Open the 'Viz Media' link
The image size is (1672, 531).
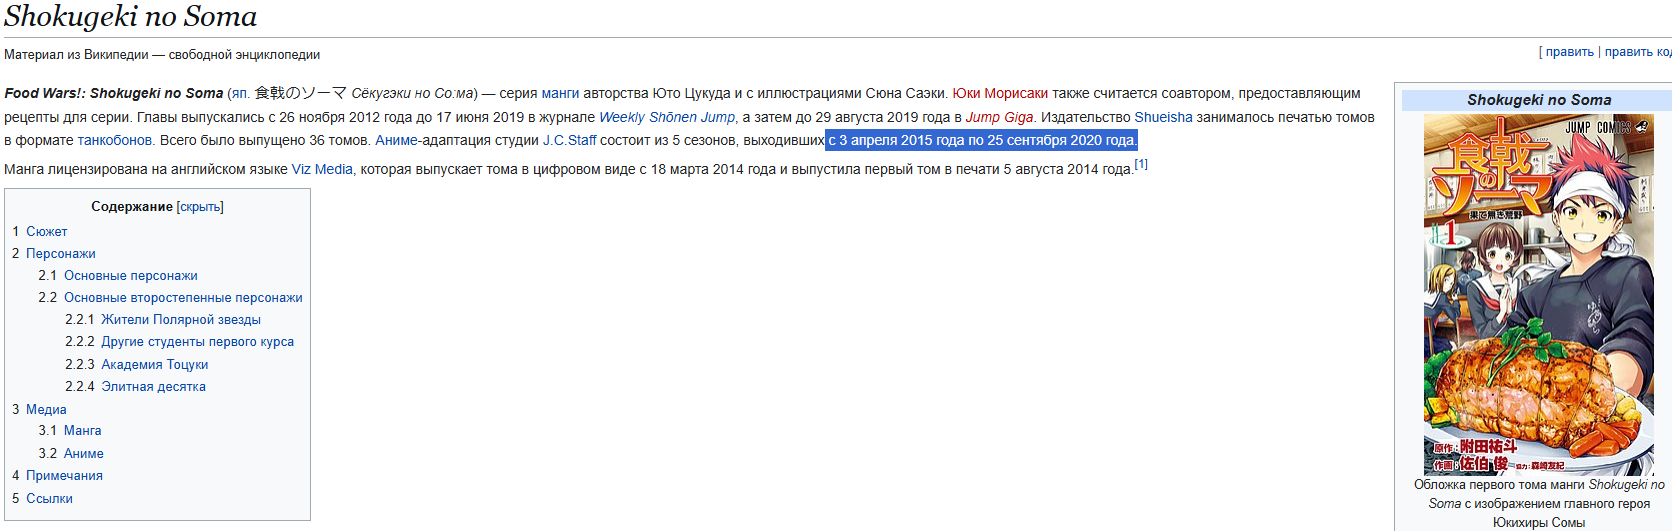(322, 169)
